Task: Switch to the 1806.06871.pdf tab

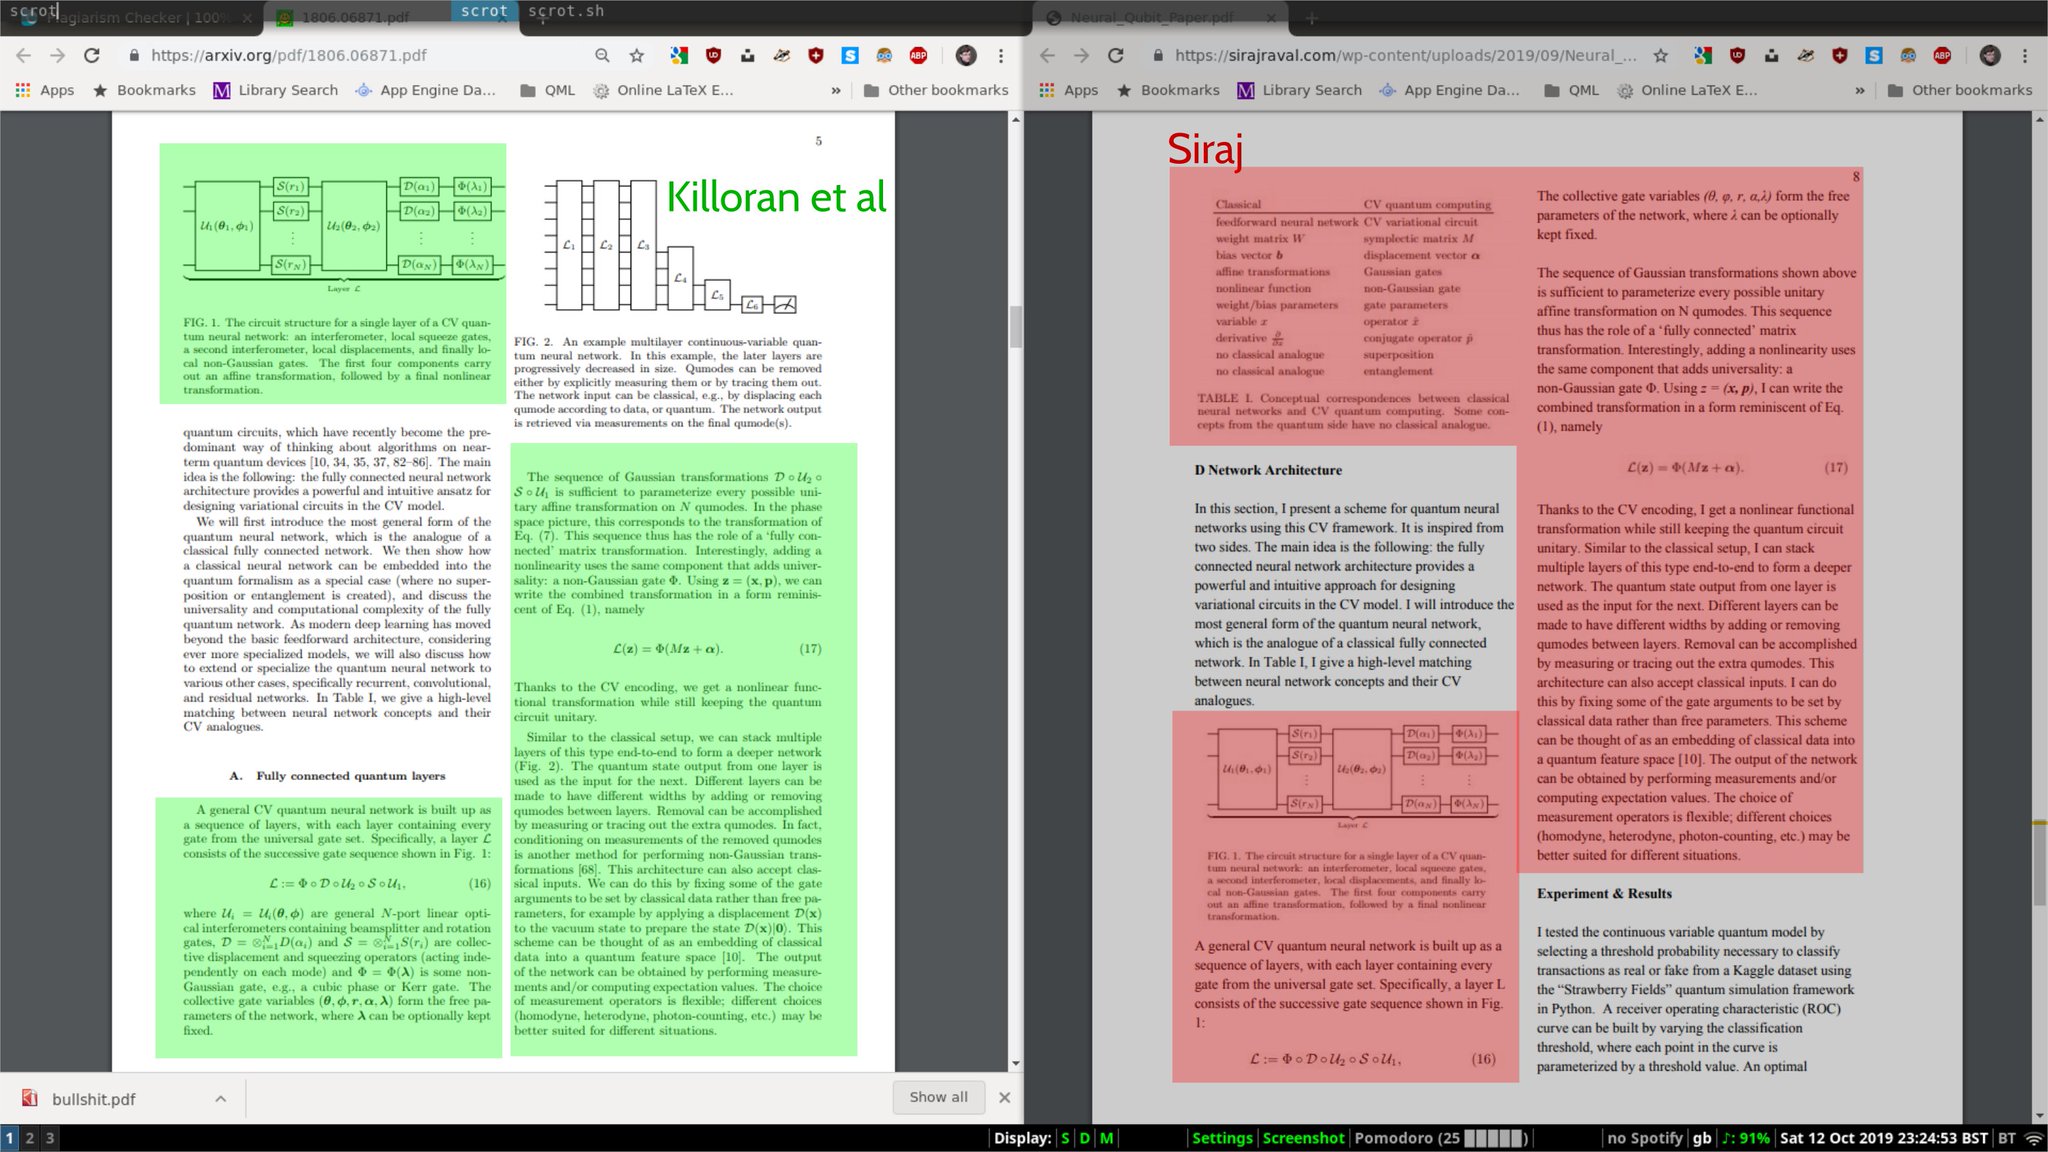Action: [355, 17]
